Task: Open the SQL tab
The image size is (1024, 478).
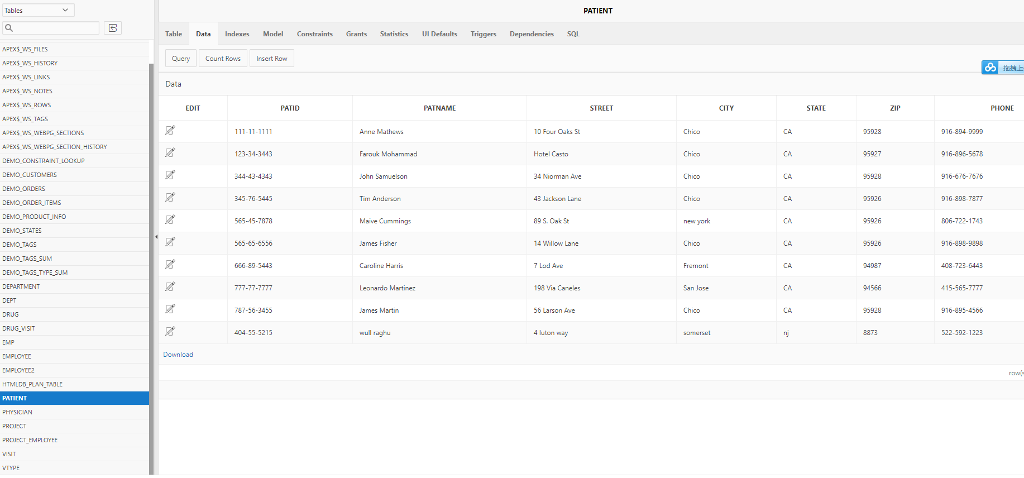Action: point(573,34)
